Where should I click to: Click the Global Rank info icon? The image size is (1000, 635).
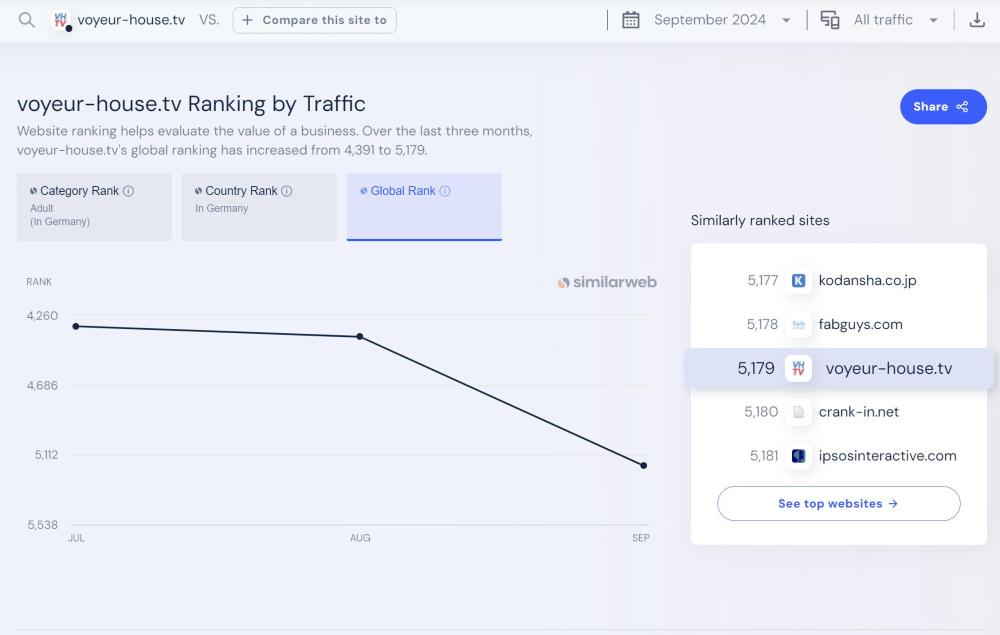[445, 191]
